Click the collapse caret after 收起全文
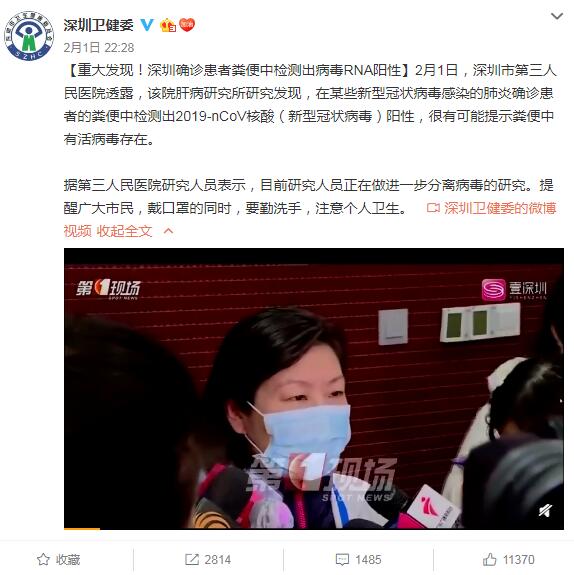This screenshot has height=575, width=574. tap(168, 231)
